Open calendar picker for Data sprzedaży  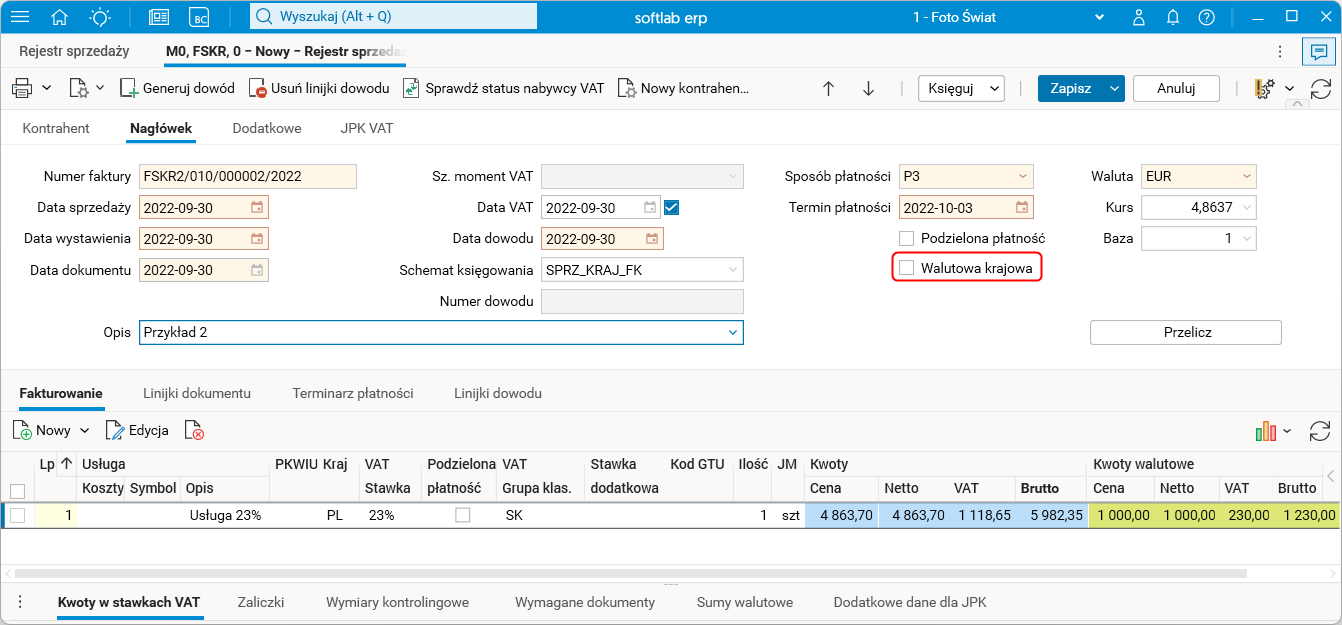(x=257, y=208)
